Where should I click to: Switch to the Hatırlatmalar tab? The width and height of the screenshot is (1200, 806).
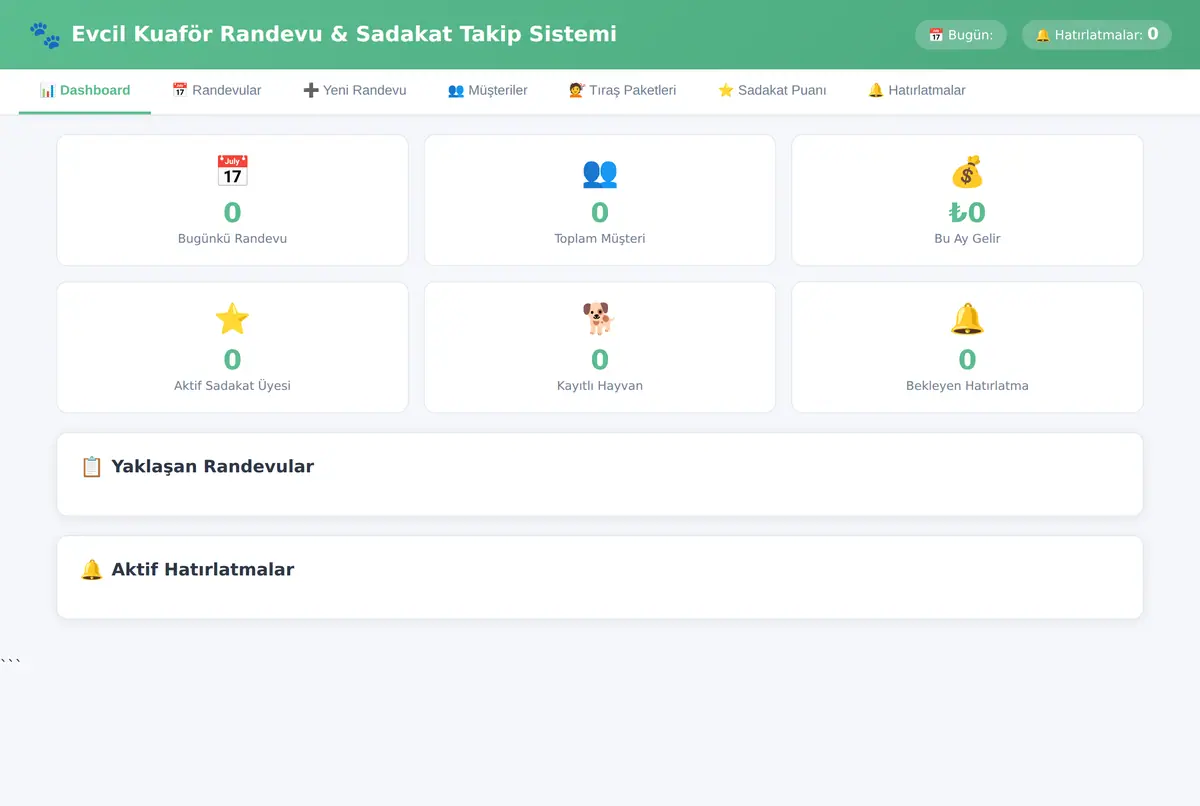[x=917, y=91]
